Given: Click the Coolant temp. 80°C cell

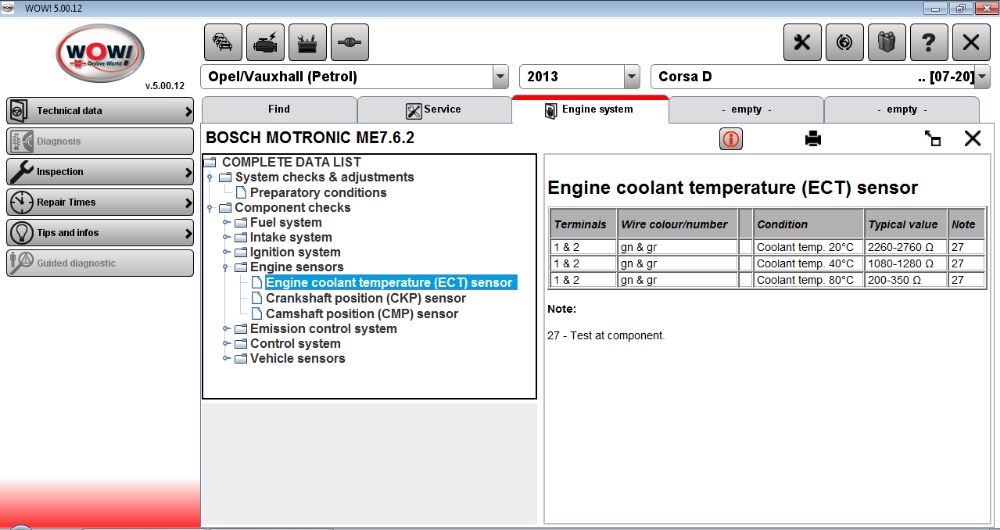Looking at the screenshot, I should (808, 280).
